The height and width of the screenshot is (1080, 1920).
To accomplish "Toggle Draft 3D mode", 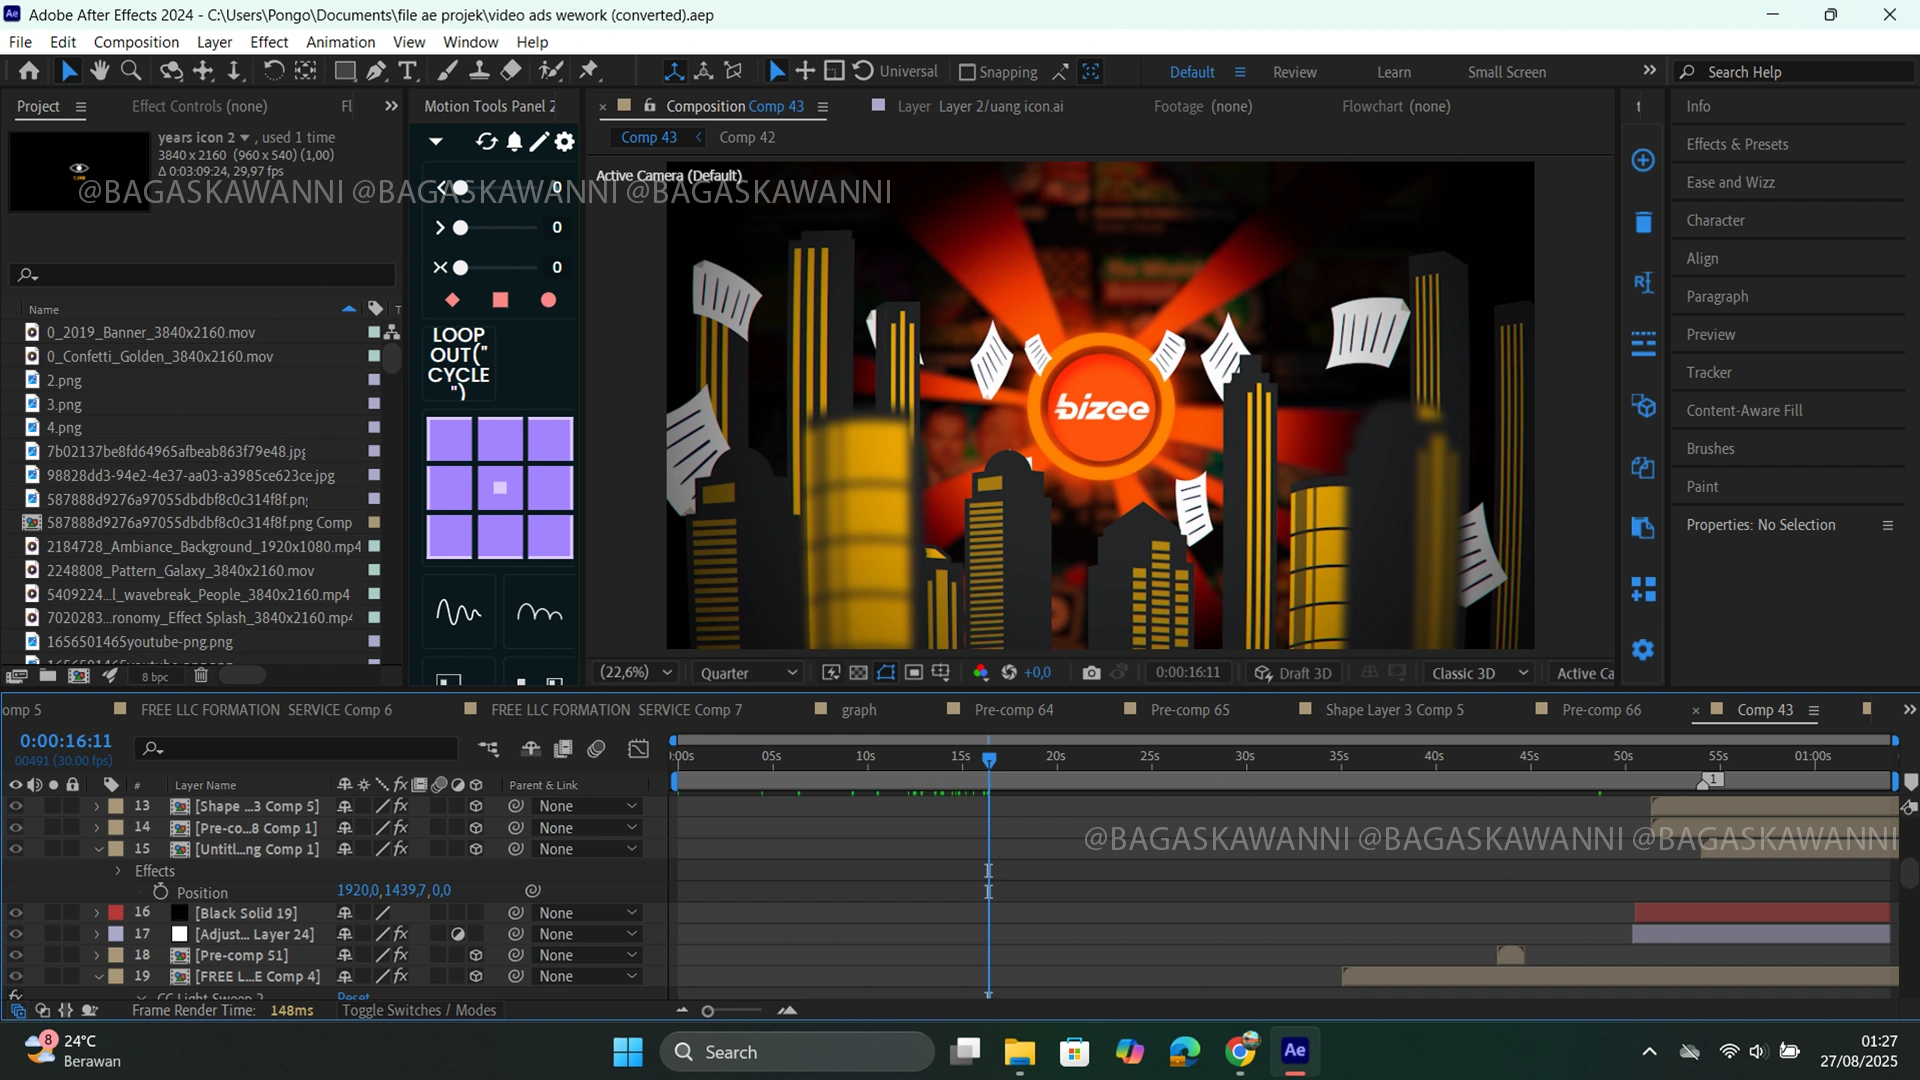I will click(1294, 673).
